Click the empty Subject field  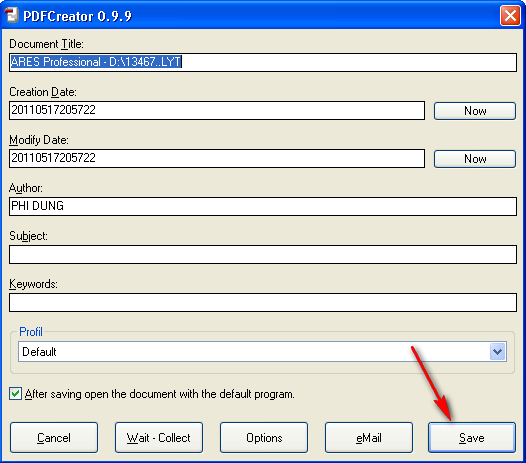[x=263, y=254]
